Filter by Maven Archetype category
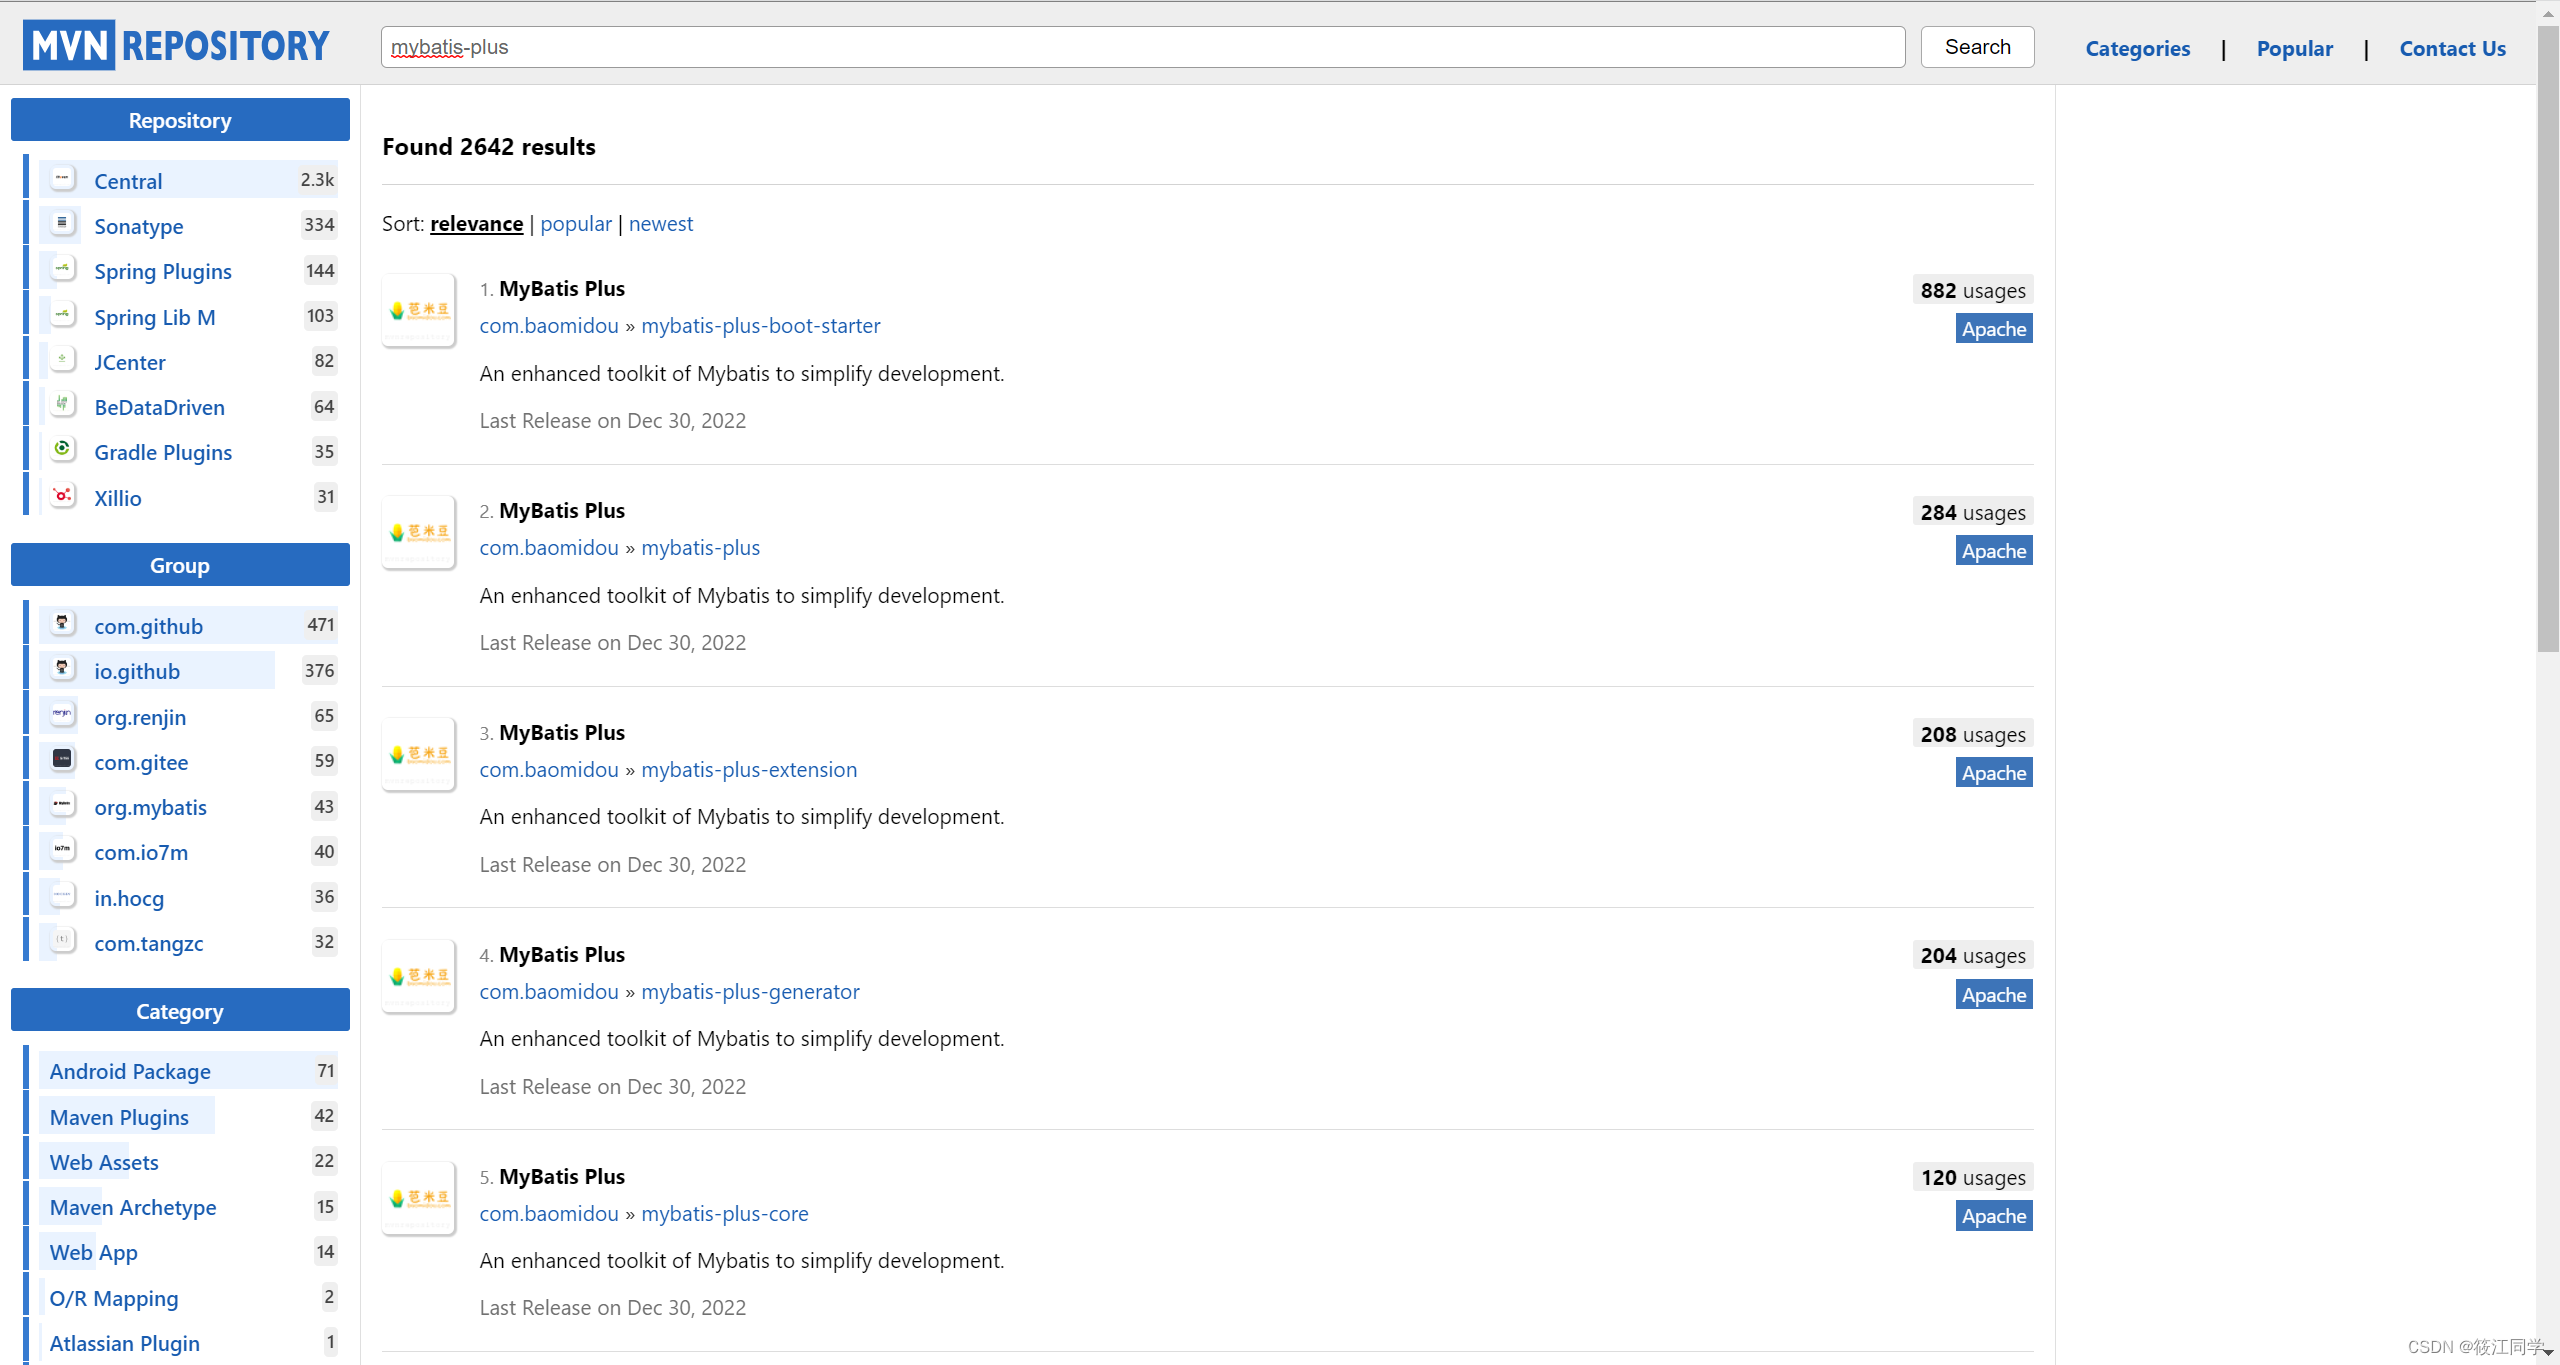 [133, 1207]
